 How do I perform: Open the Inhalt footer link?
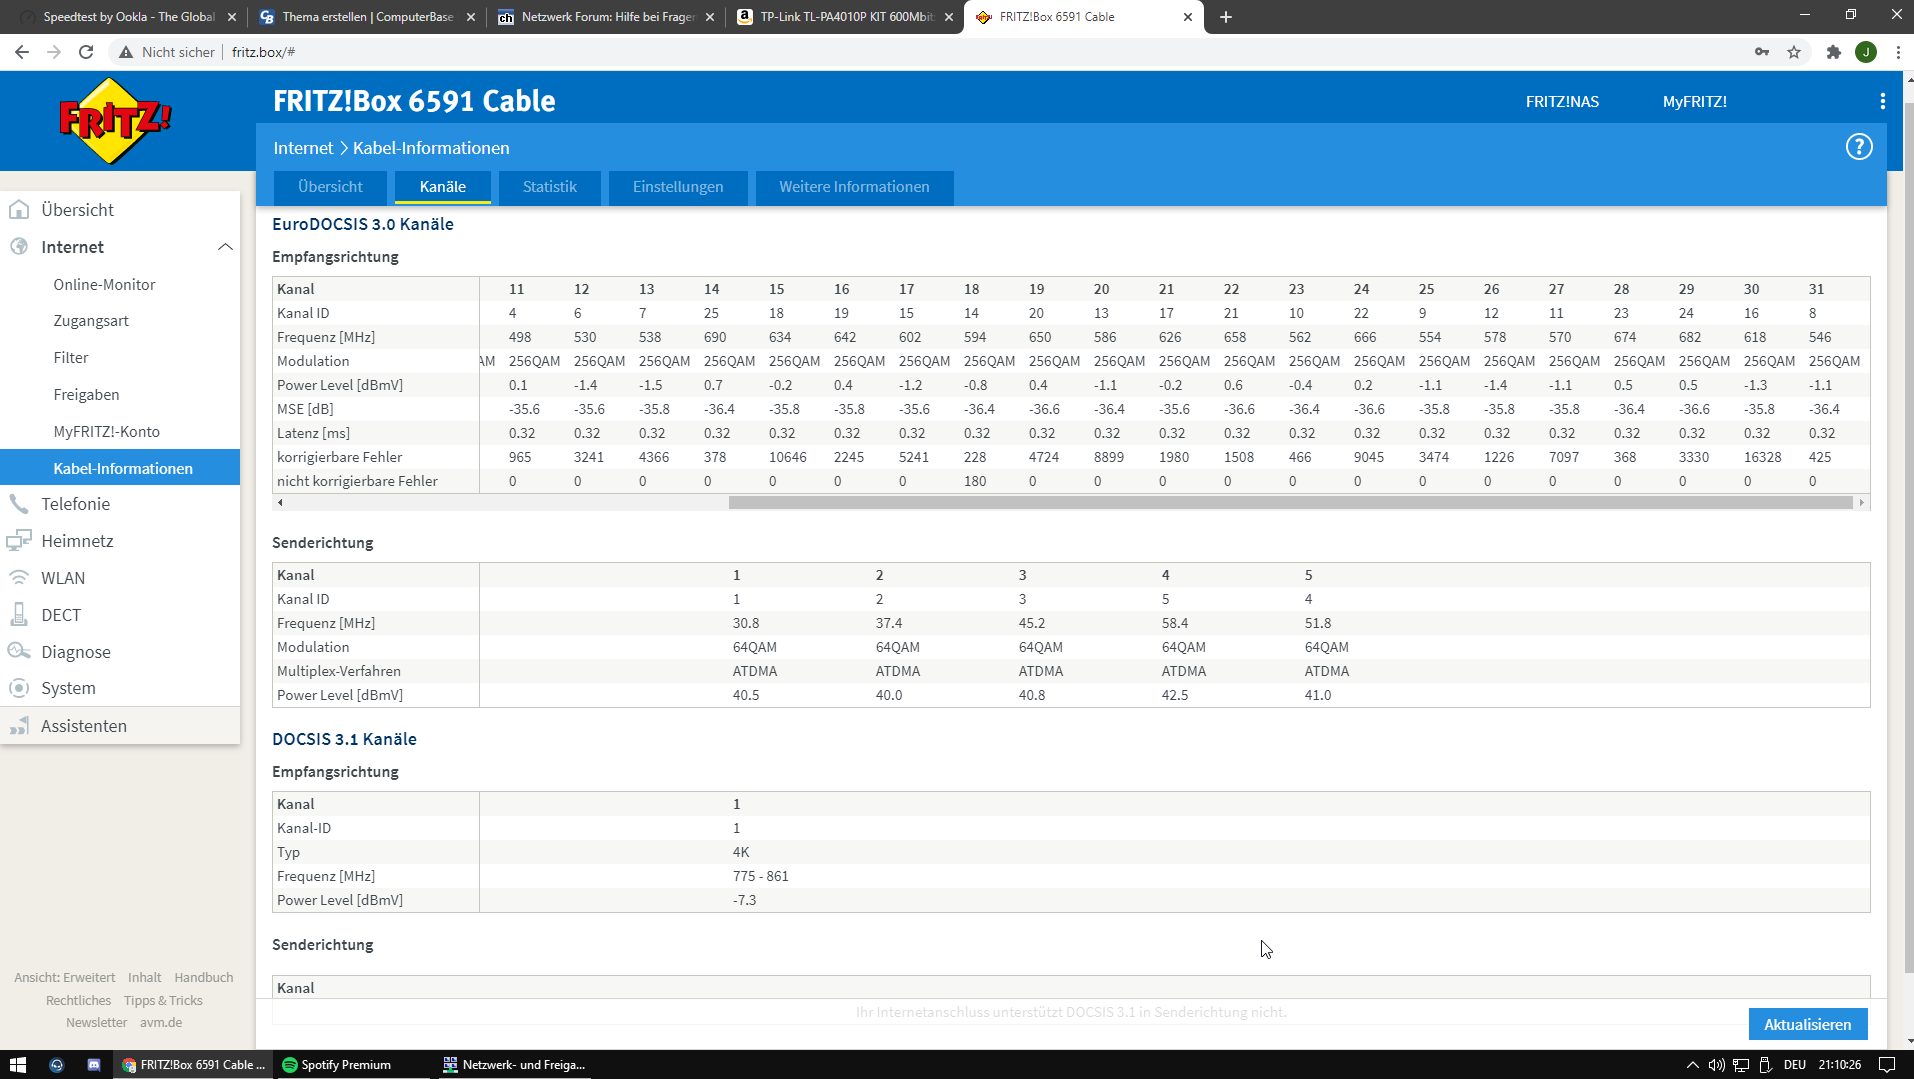pos(145,977)
